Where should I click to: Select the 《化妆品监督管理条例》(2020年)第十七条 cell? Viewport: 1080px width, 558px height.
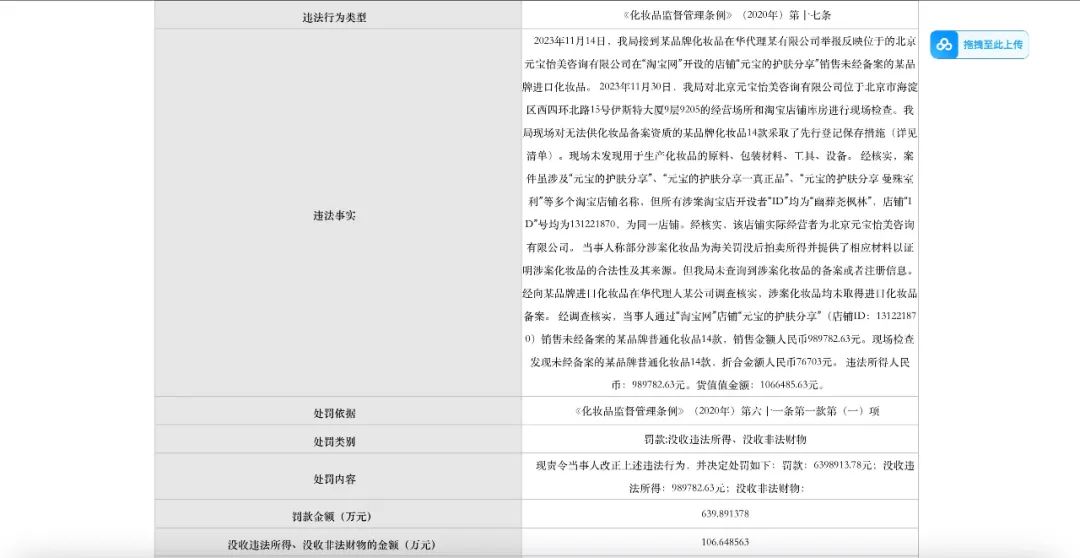[720, 14]
